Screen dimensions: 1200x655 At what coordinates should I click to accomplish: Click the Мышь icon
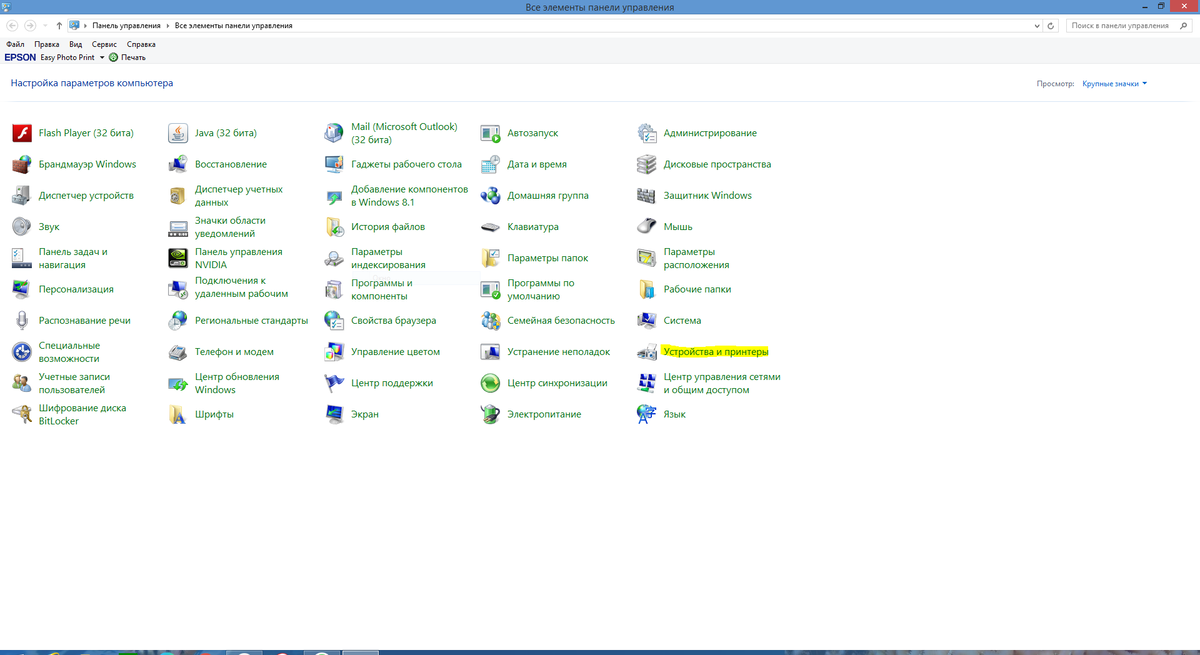646,227
